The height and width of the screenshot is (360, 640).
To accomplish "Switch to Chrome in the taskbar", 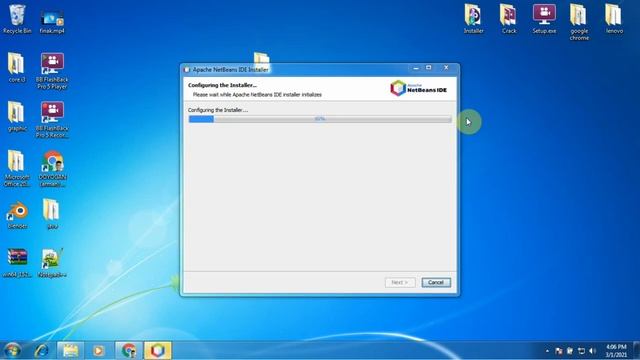I will pyautogui.click(x=129, y=350).
